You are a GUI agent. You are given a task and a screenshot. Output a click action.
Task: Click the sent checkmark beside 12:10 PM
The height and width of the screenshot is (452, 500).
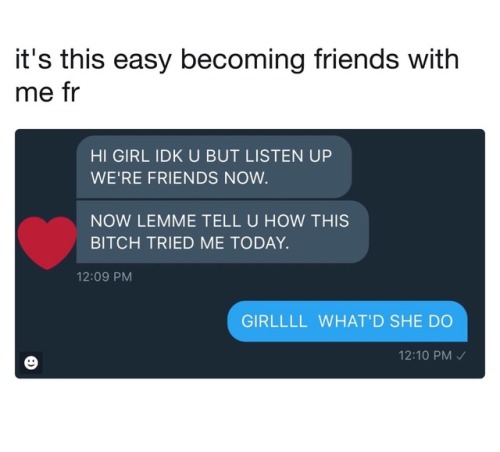click(x=460, y=356)
